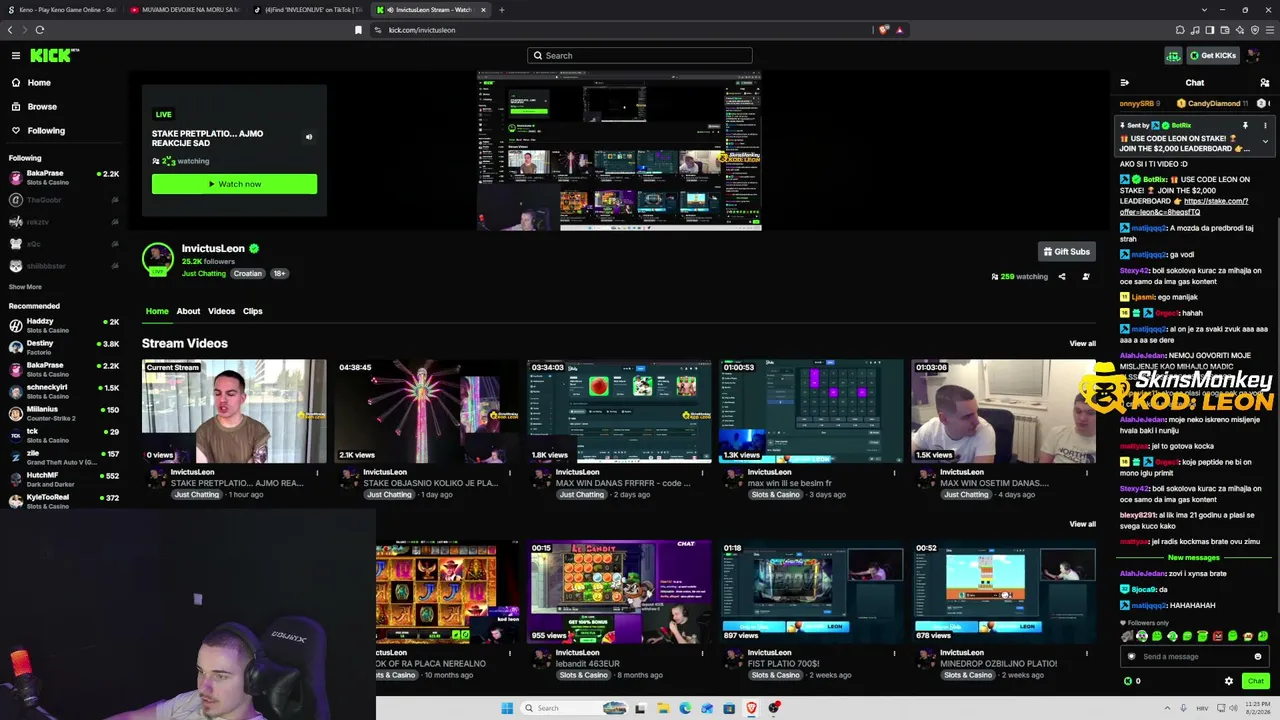Open the chat users list icon
1280x720 pixels.
[x=1265, y=83]
